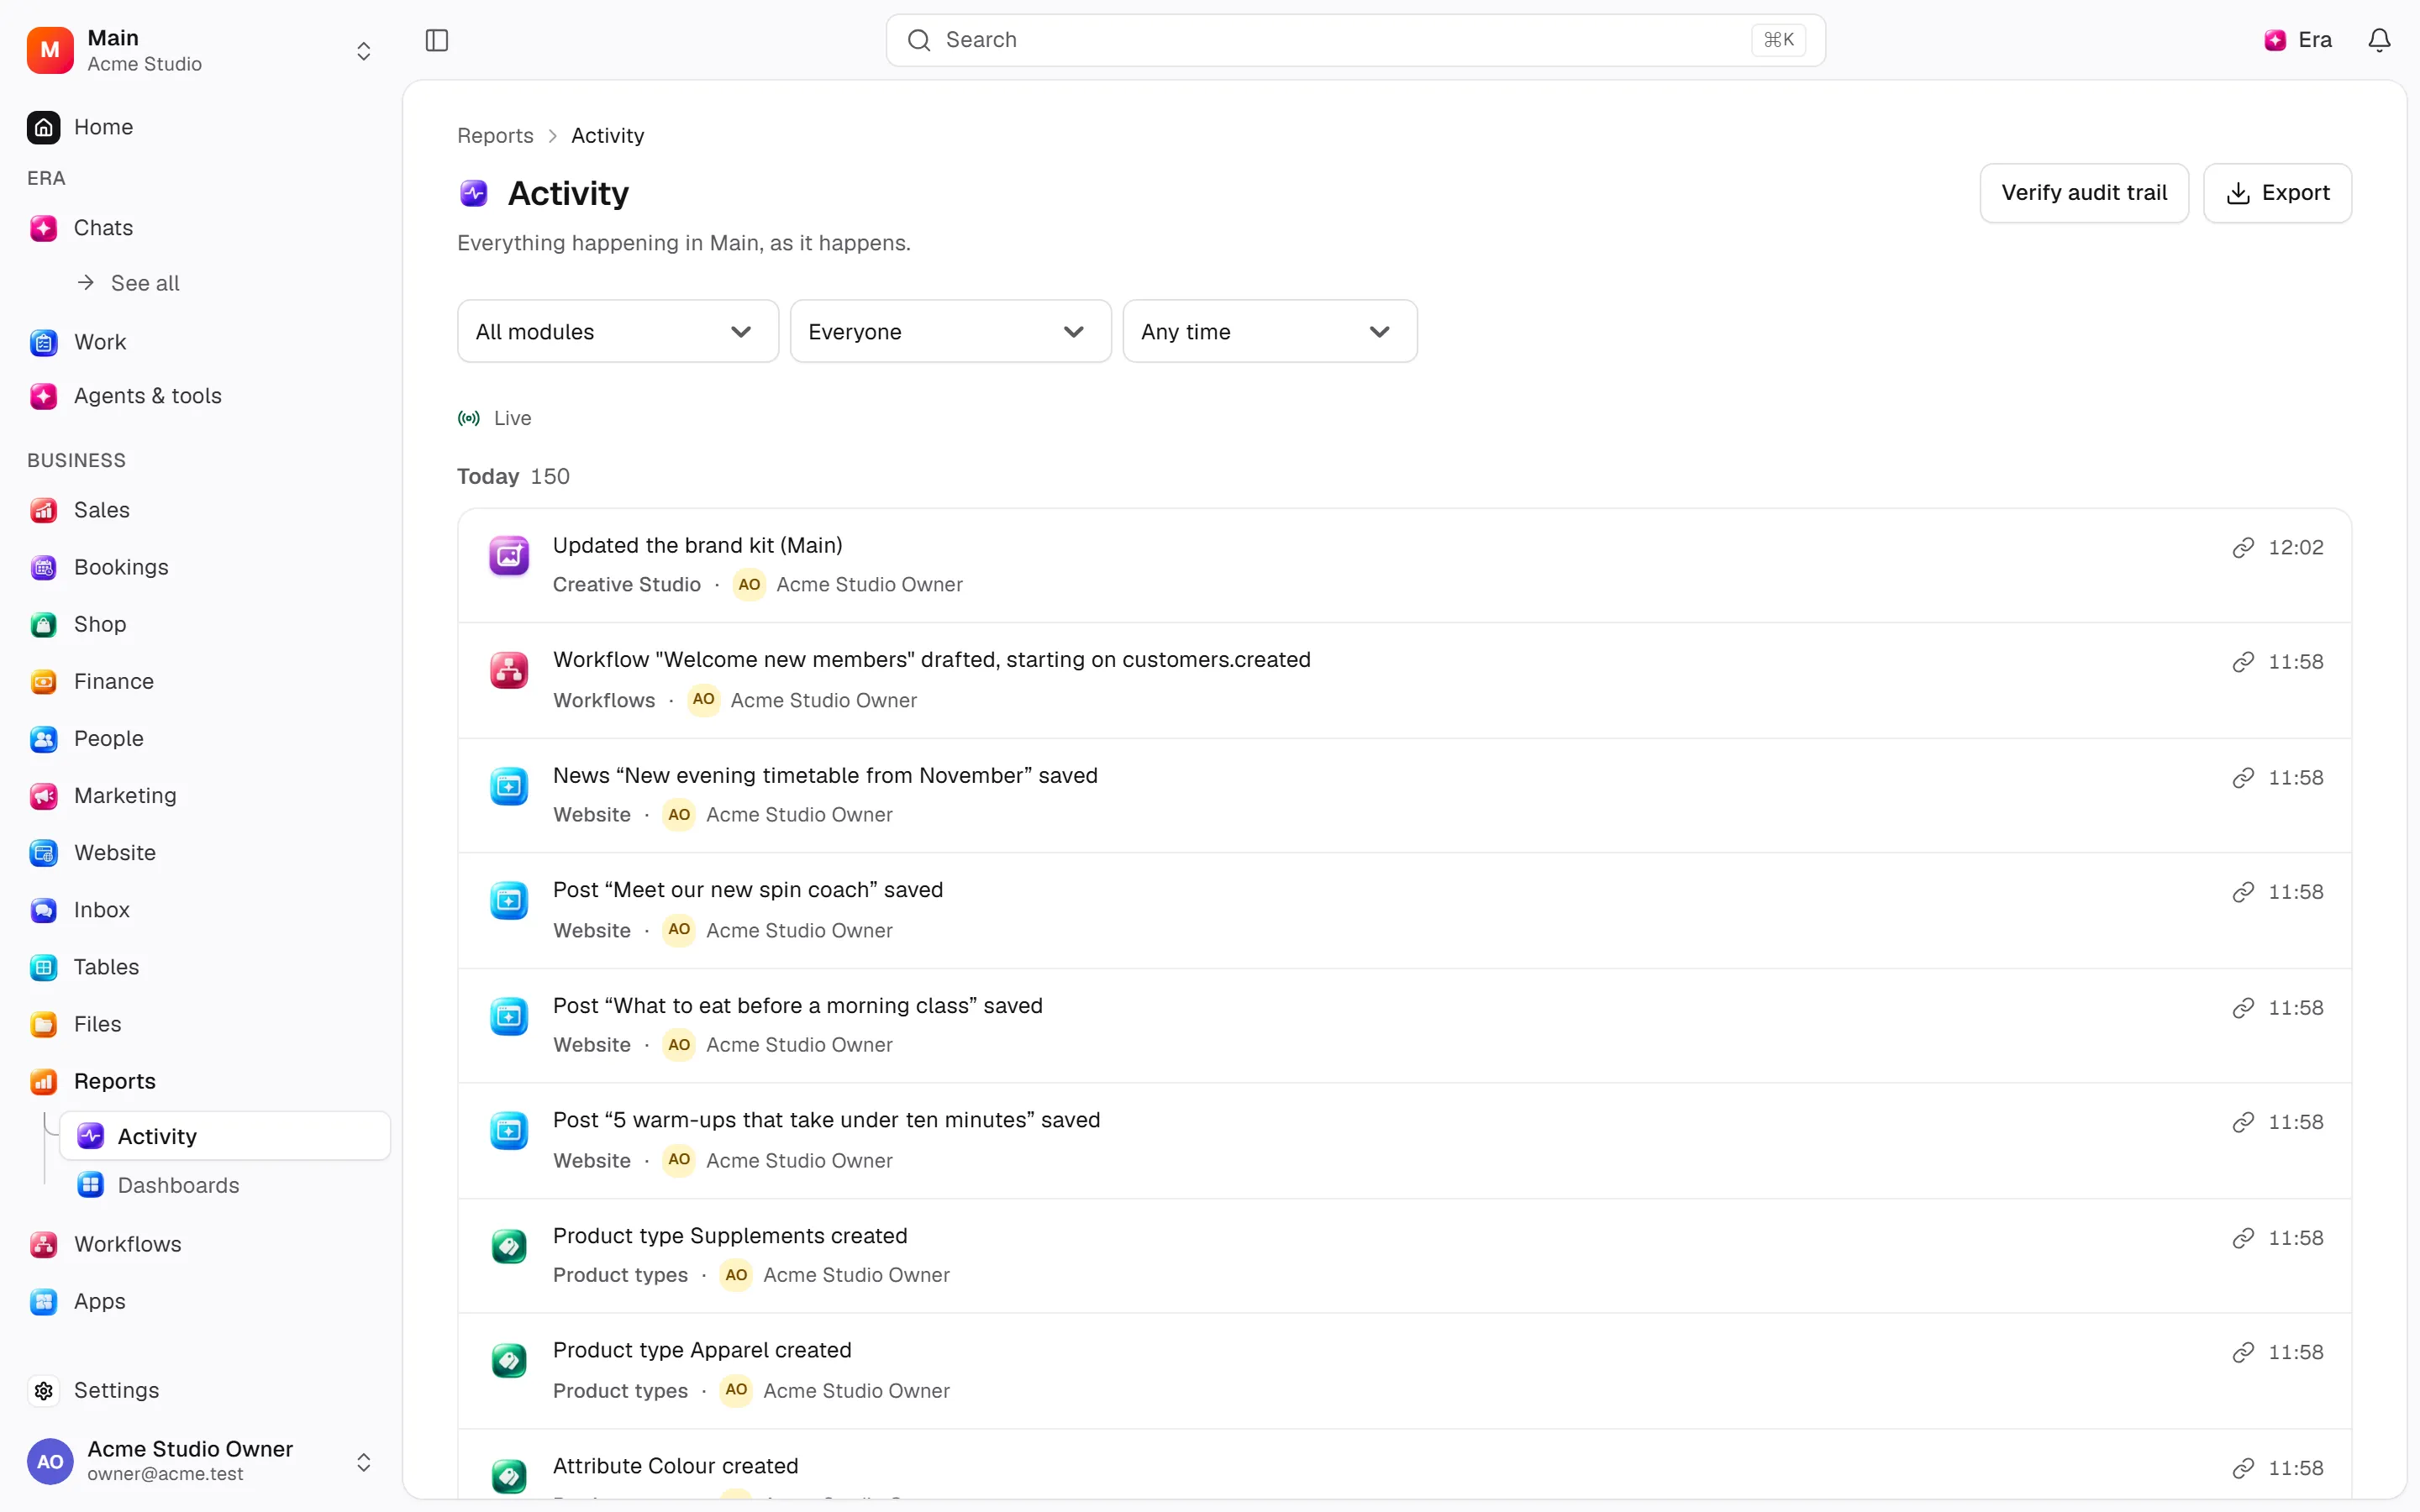Expand the All modules filter dropdown

pyautogui.click(x=618, y=331)
